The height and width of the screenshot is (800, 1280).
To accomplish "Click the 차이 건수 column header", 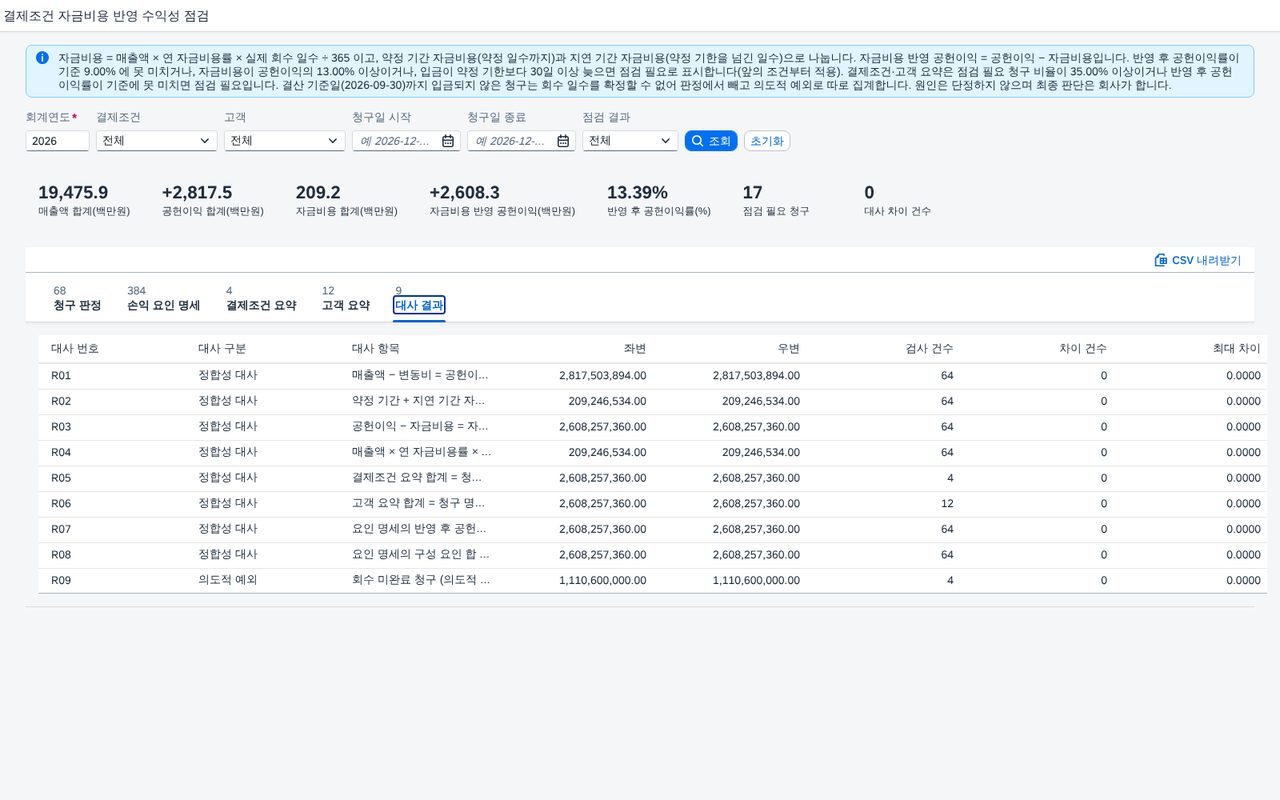I will (1083, 348).
